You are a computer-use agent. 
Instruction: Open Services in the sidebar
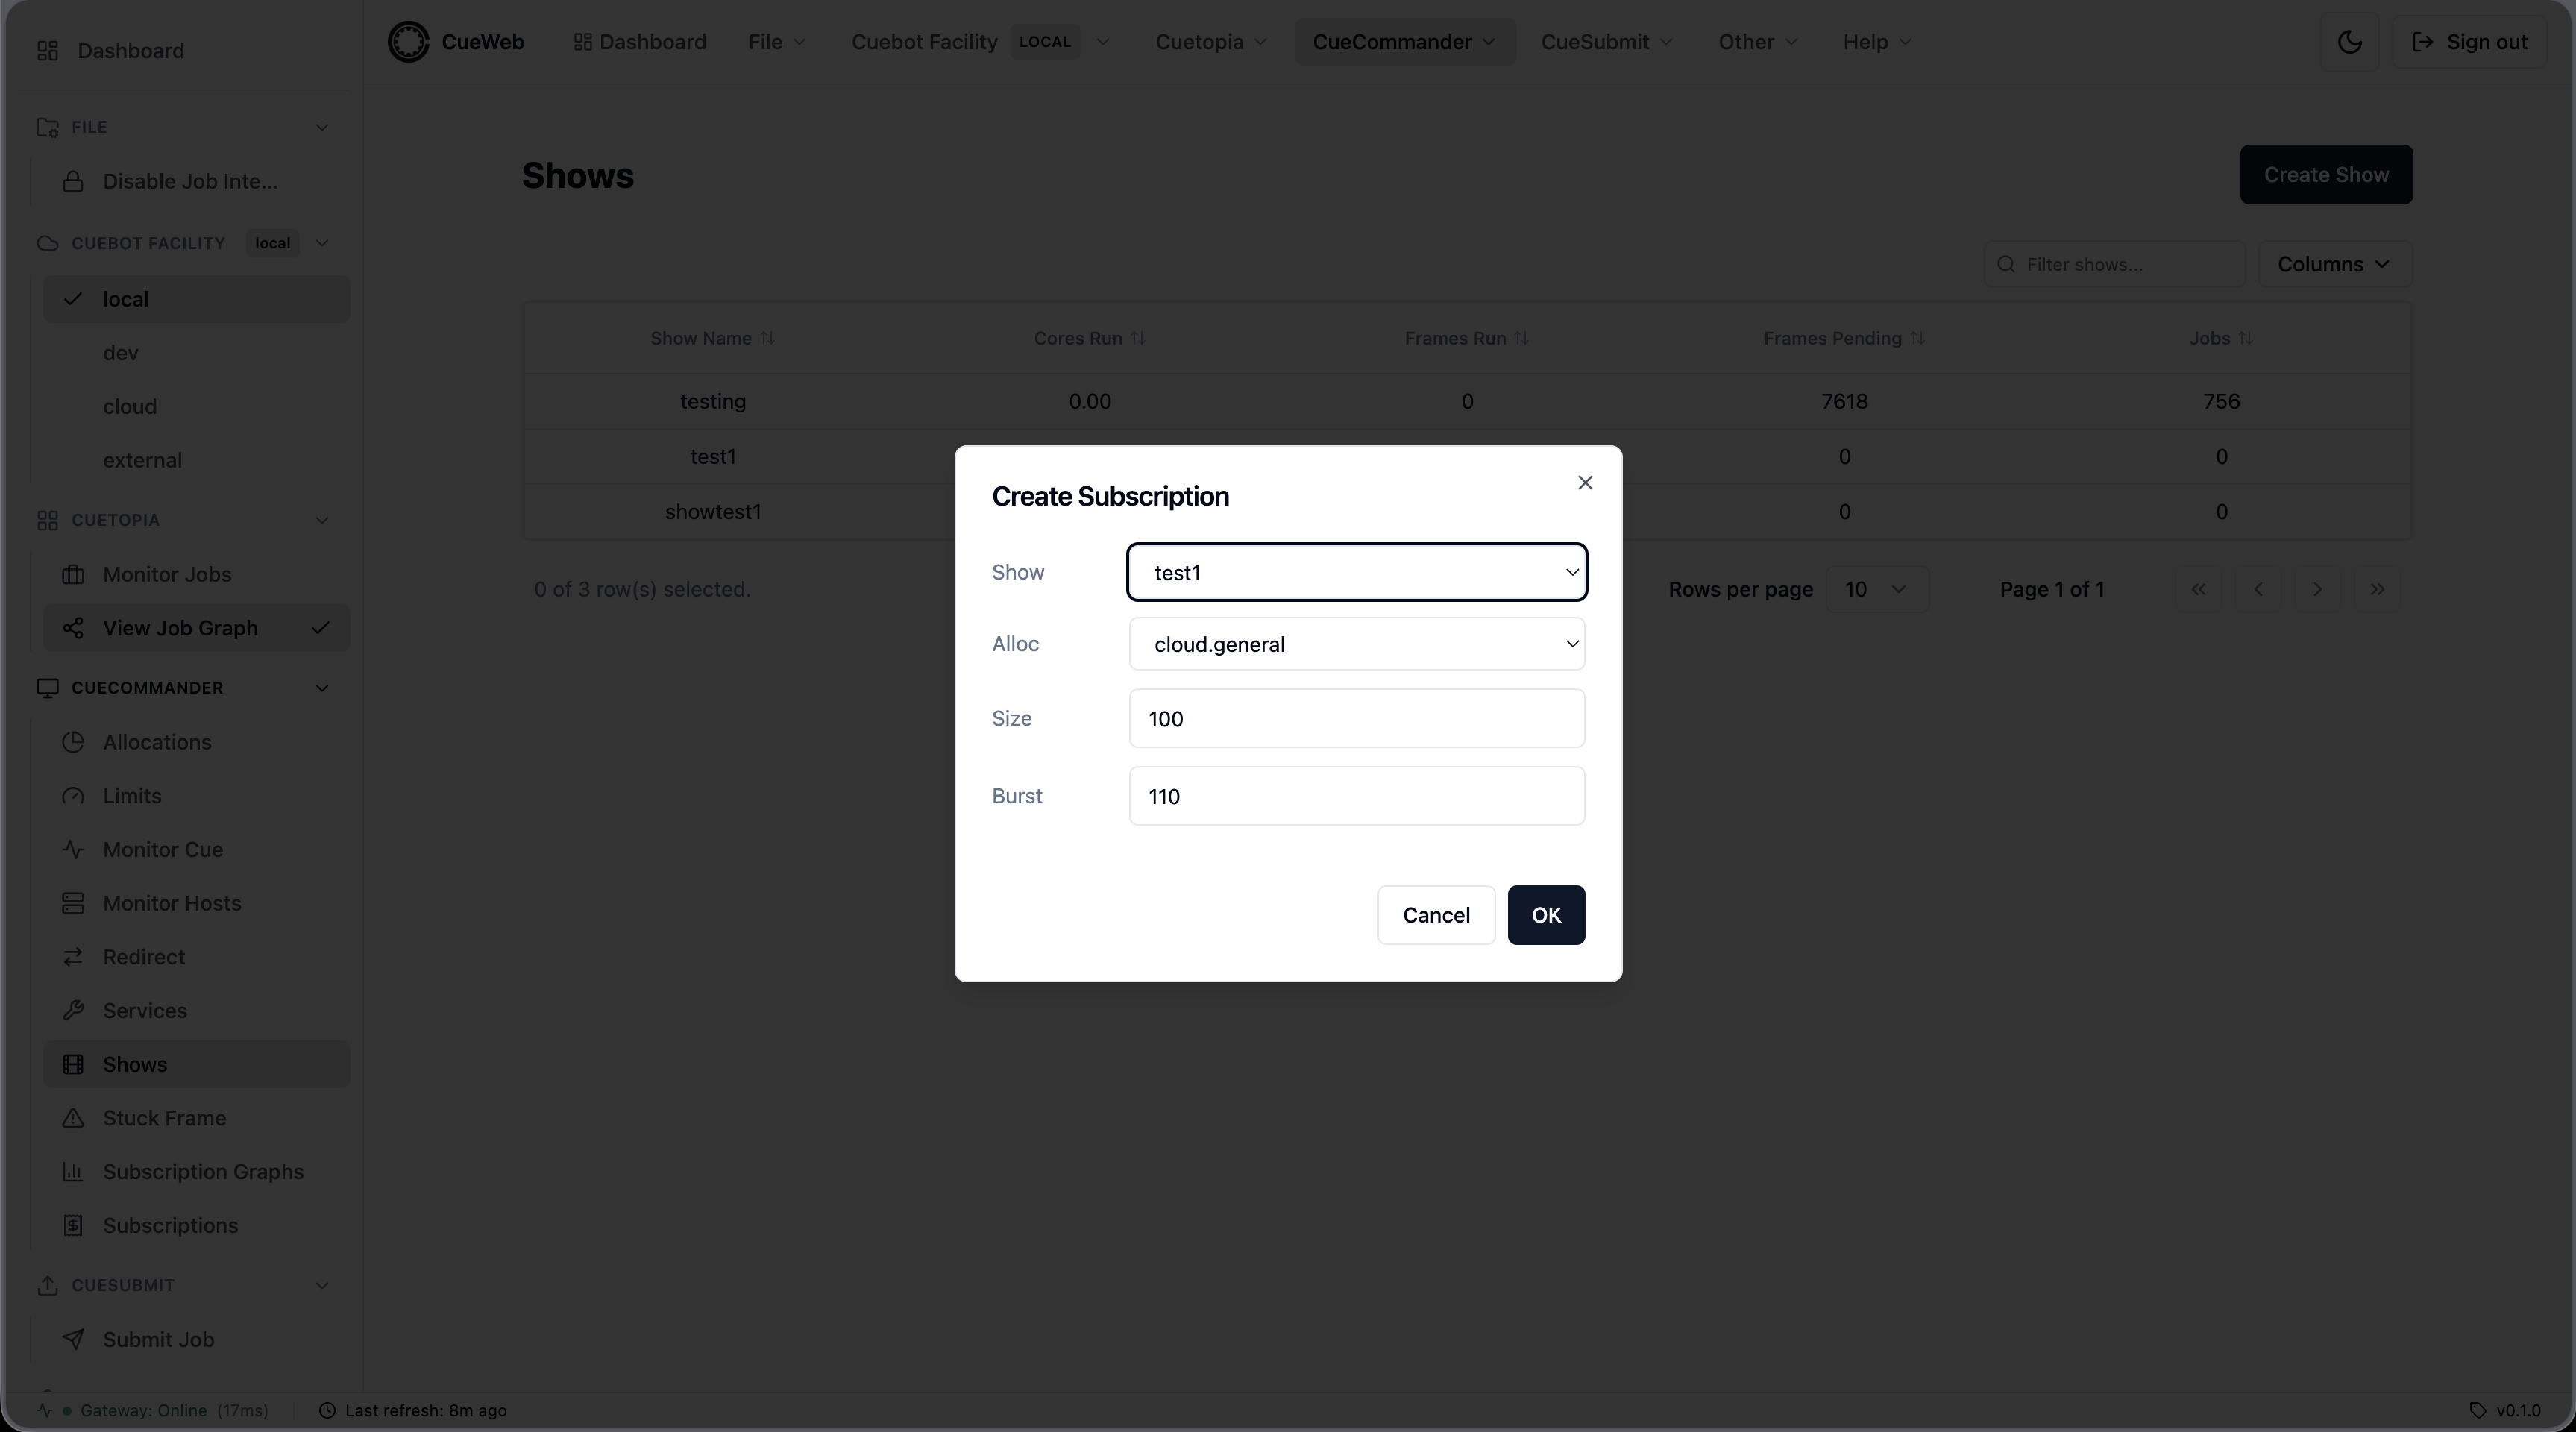(196, 1011)
